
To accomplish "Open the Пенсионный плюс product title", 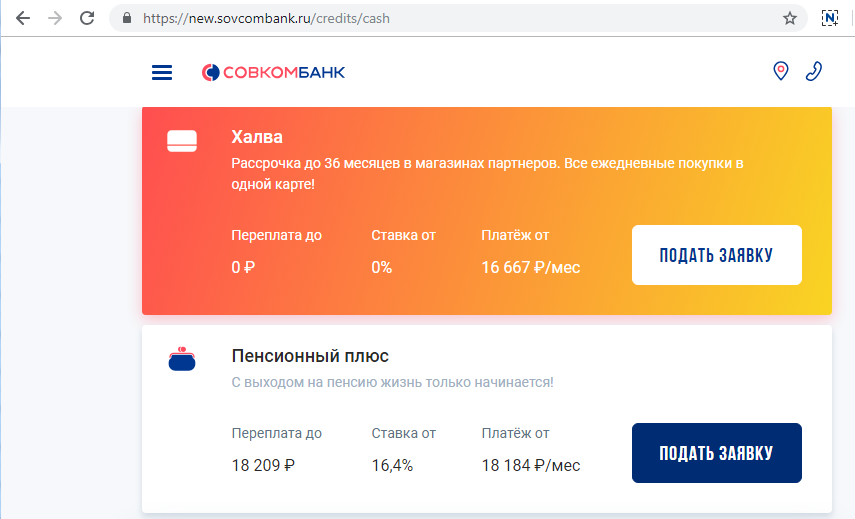I will pos(310,356).
